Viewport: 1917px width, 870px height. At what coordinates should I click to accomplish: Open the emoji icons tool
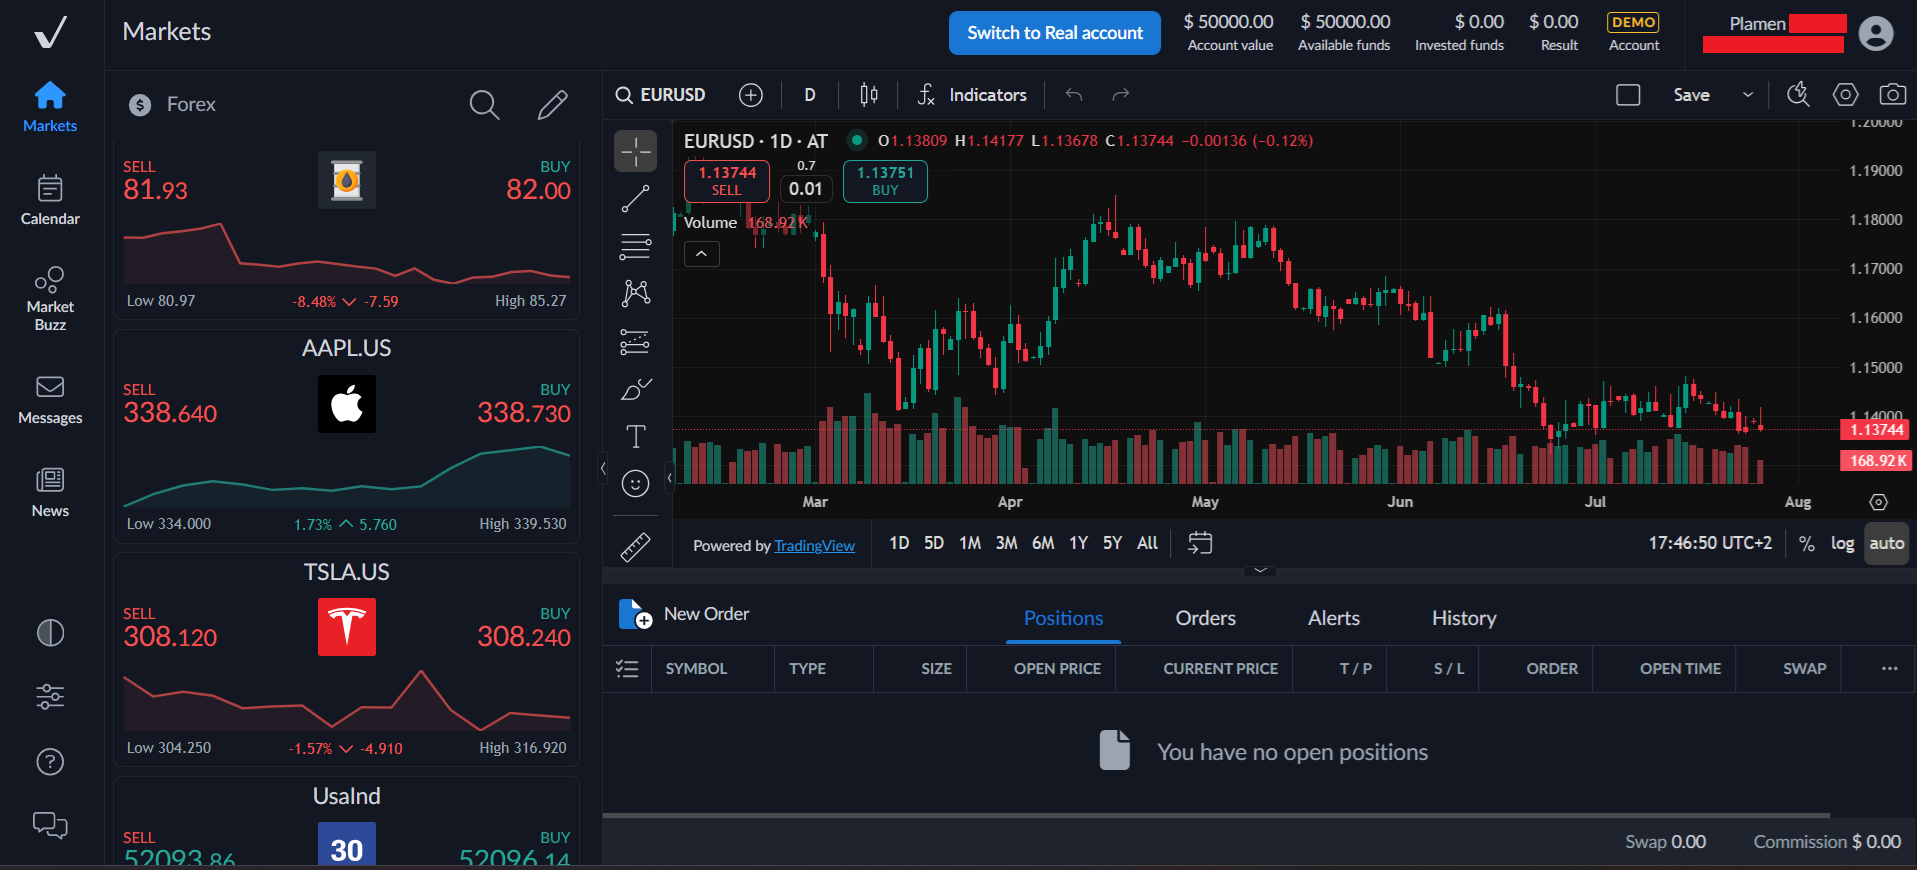(635, 484)
